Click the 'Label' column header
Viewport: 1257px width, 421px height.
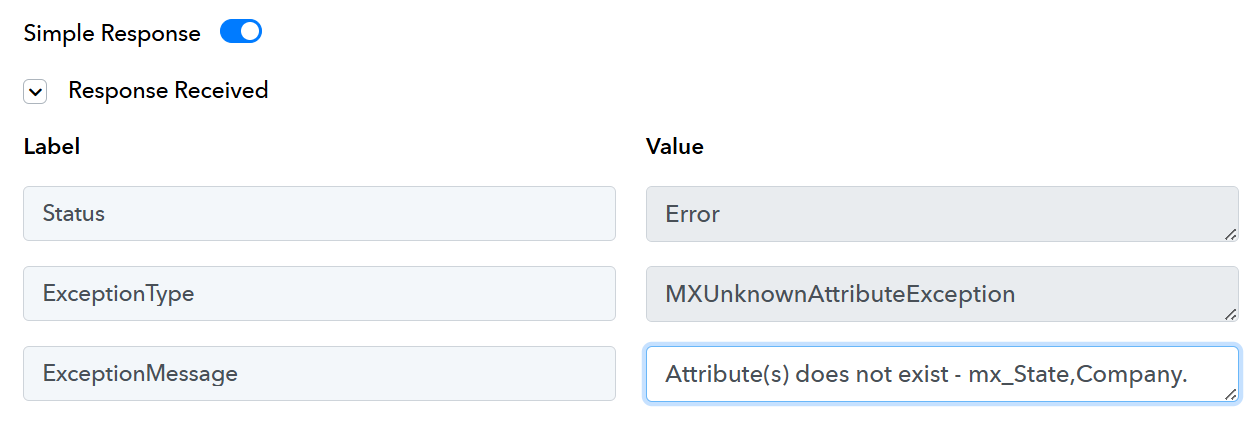point(52,146)
